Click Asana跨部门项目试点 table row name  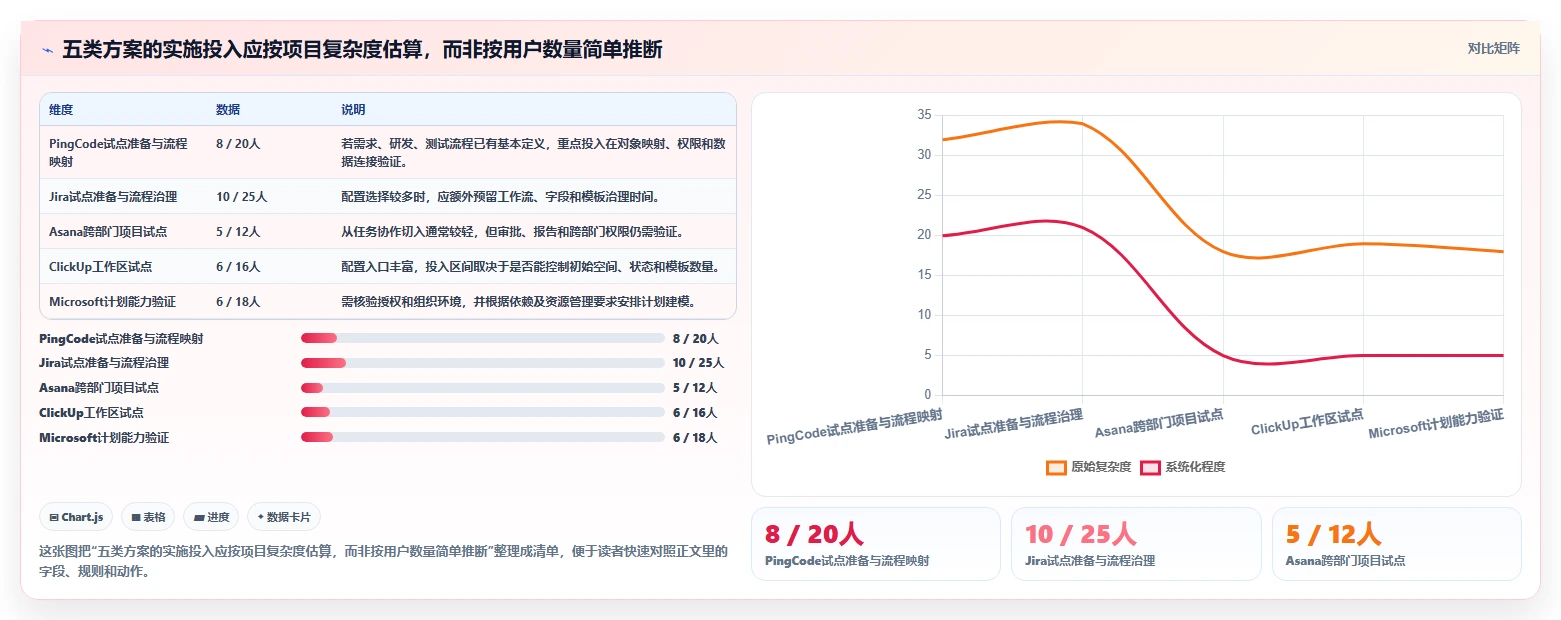click(x=108, y=231)
